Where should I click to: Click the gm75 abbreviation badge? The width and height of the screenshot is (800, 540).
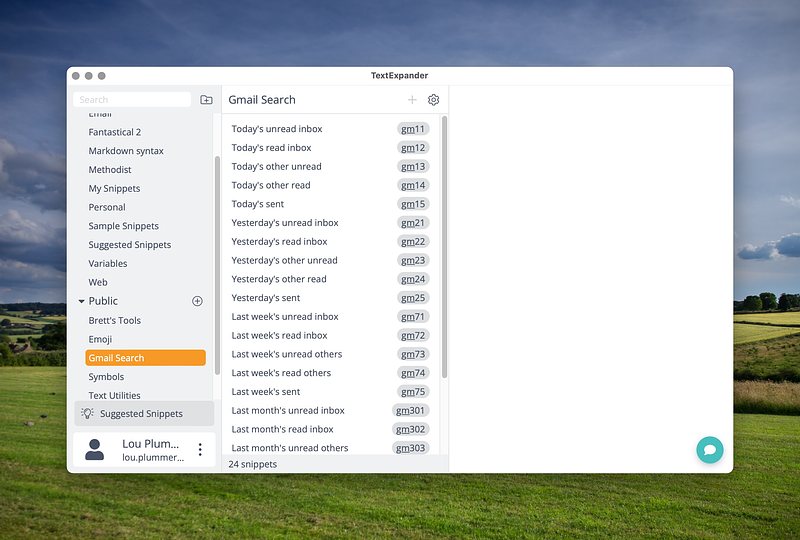click(413, 392)
